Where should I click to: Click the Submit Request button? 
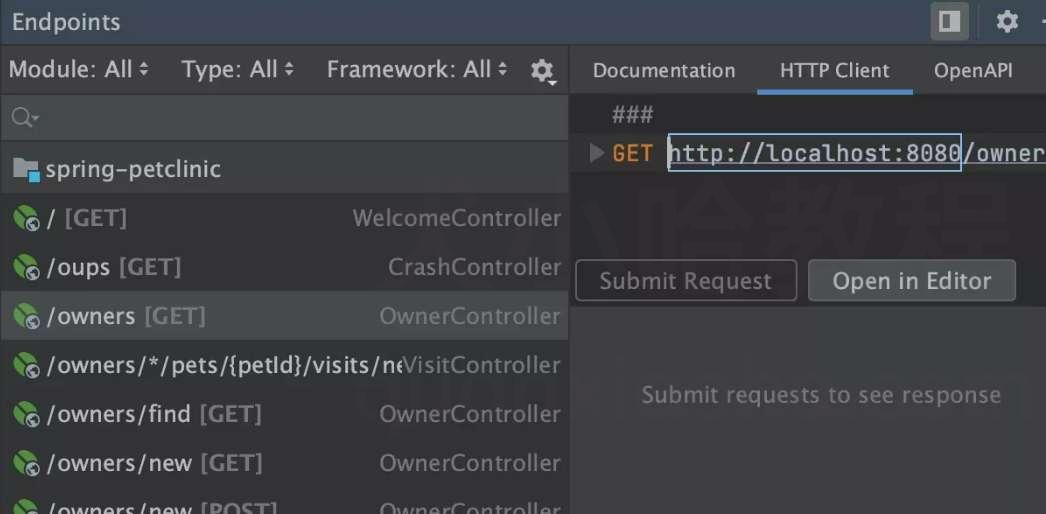686,281
